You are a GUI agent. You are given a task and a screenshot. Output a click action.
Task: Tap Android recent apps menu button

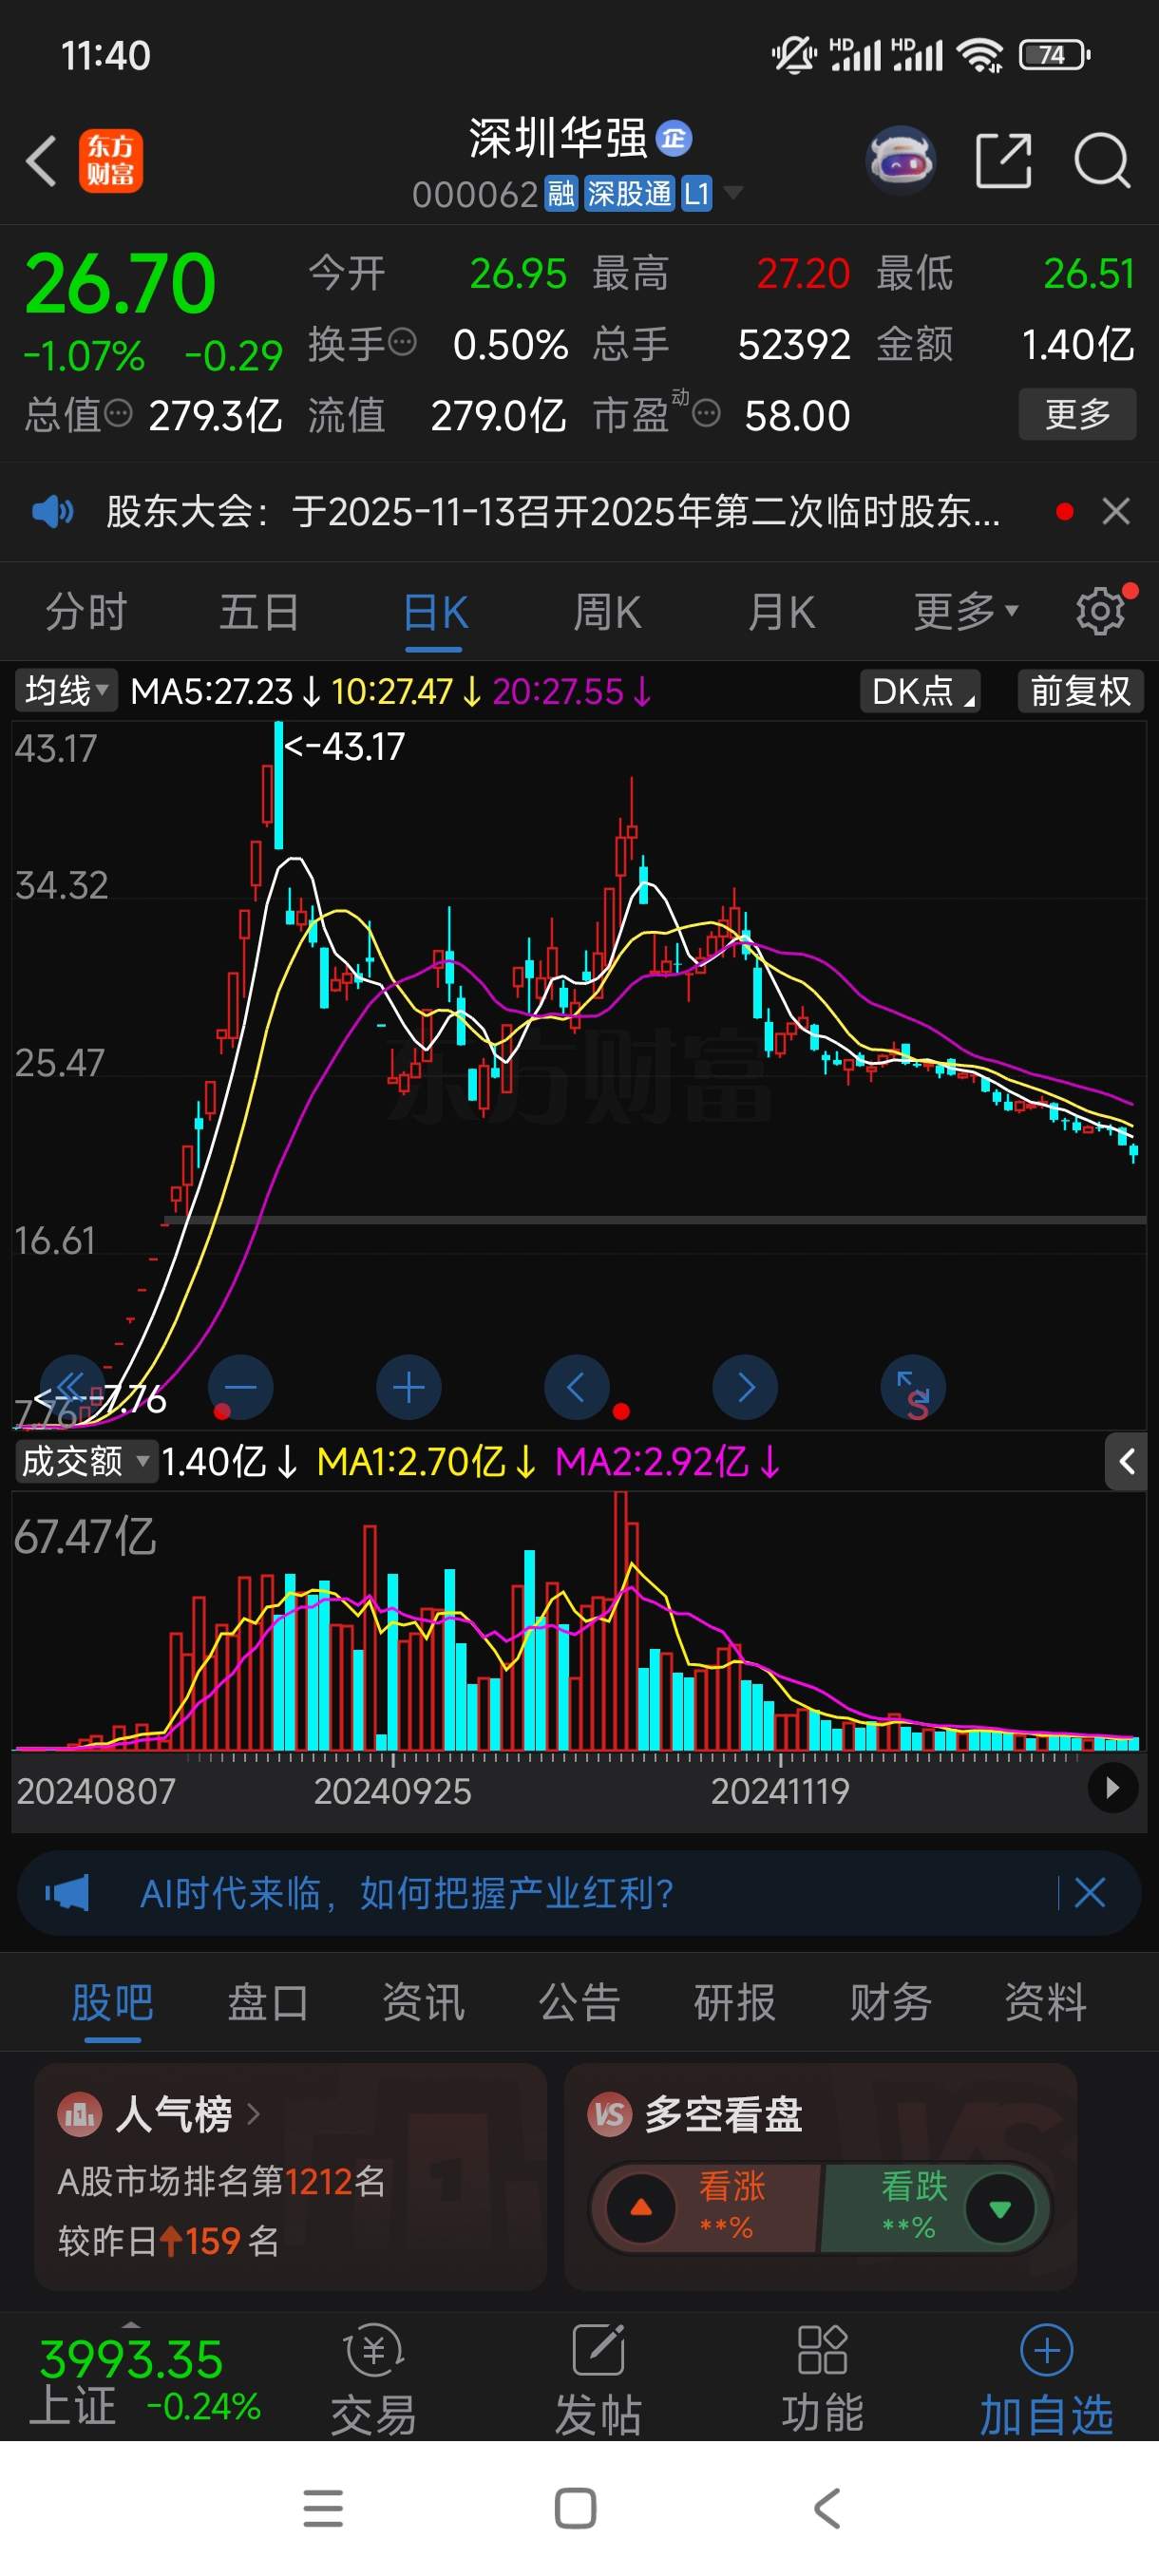(x=323, y=2508)
